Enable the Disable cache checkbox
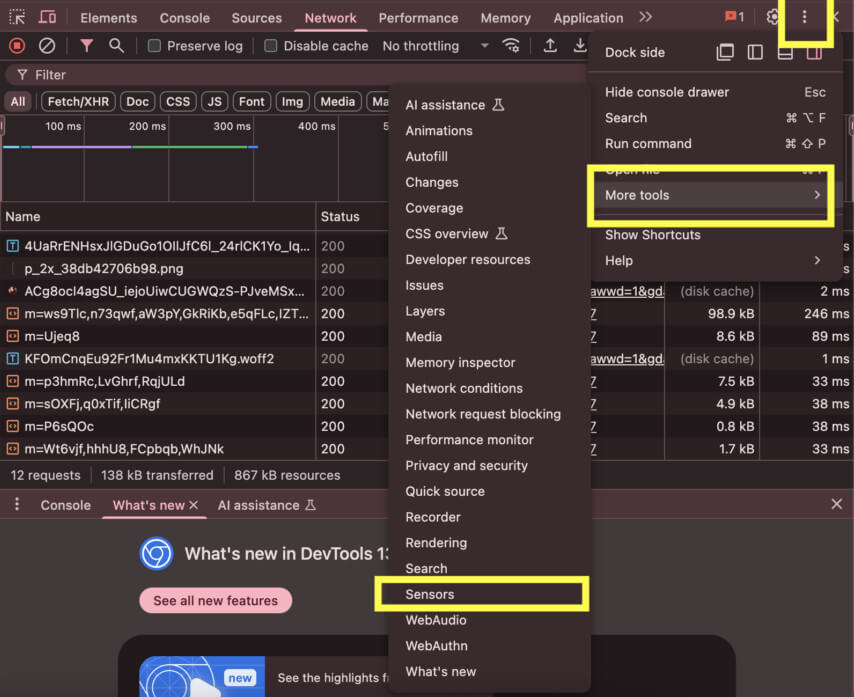854x697 pixels. tap(270, 46)
